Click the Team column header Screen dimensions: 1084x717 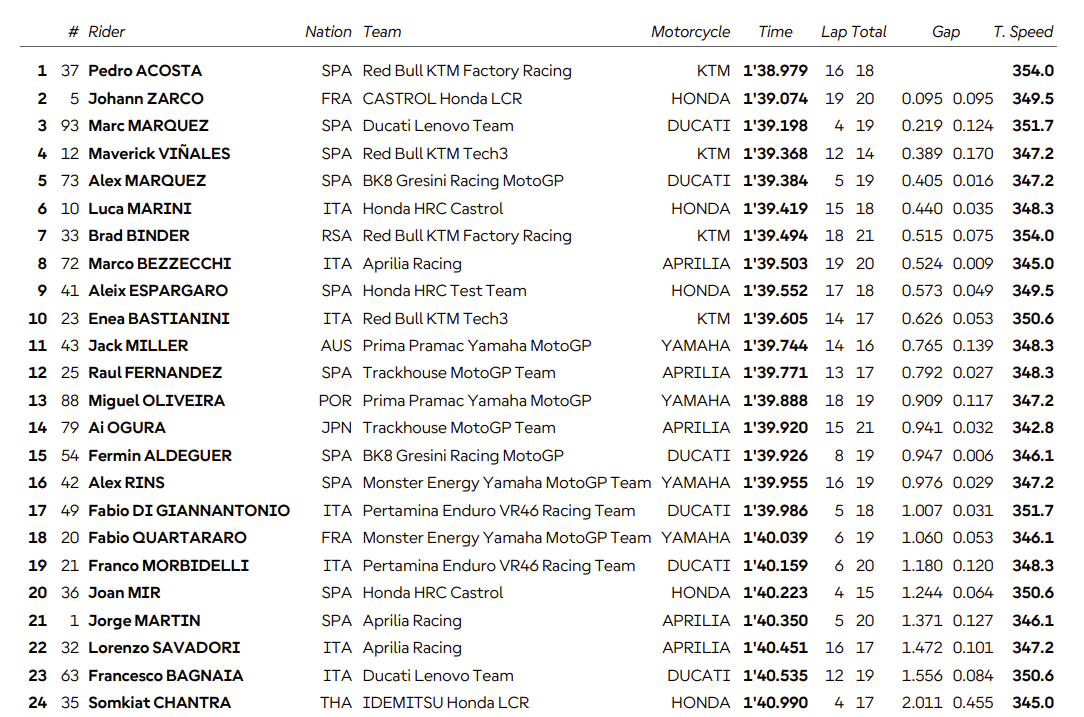point(382,32)
